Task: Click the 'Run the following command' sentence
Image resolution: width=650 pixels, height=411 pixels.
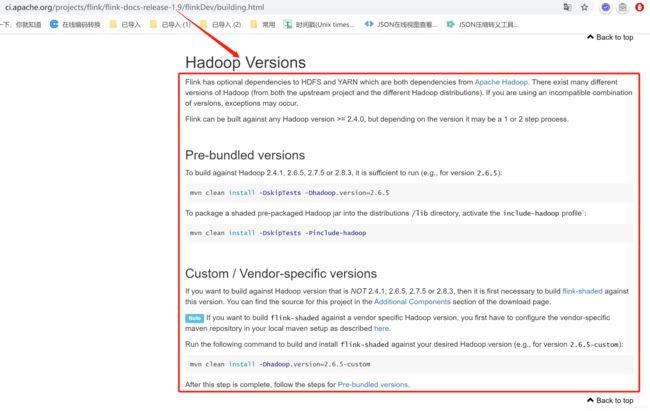Action: pyautogui.click(x=404, y=344)
